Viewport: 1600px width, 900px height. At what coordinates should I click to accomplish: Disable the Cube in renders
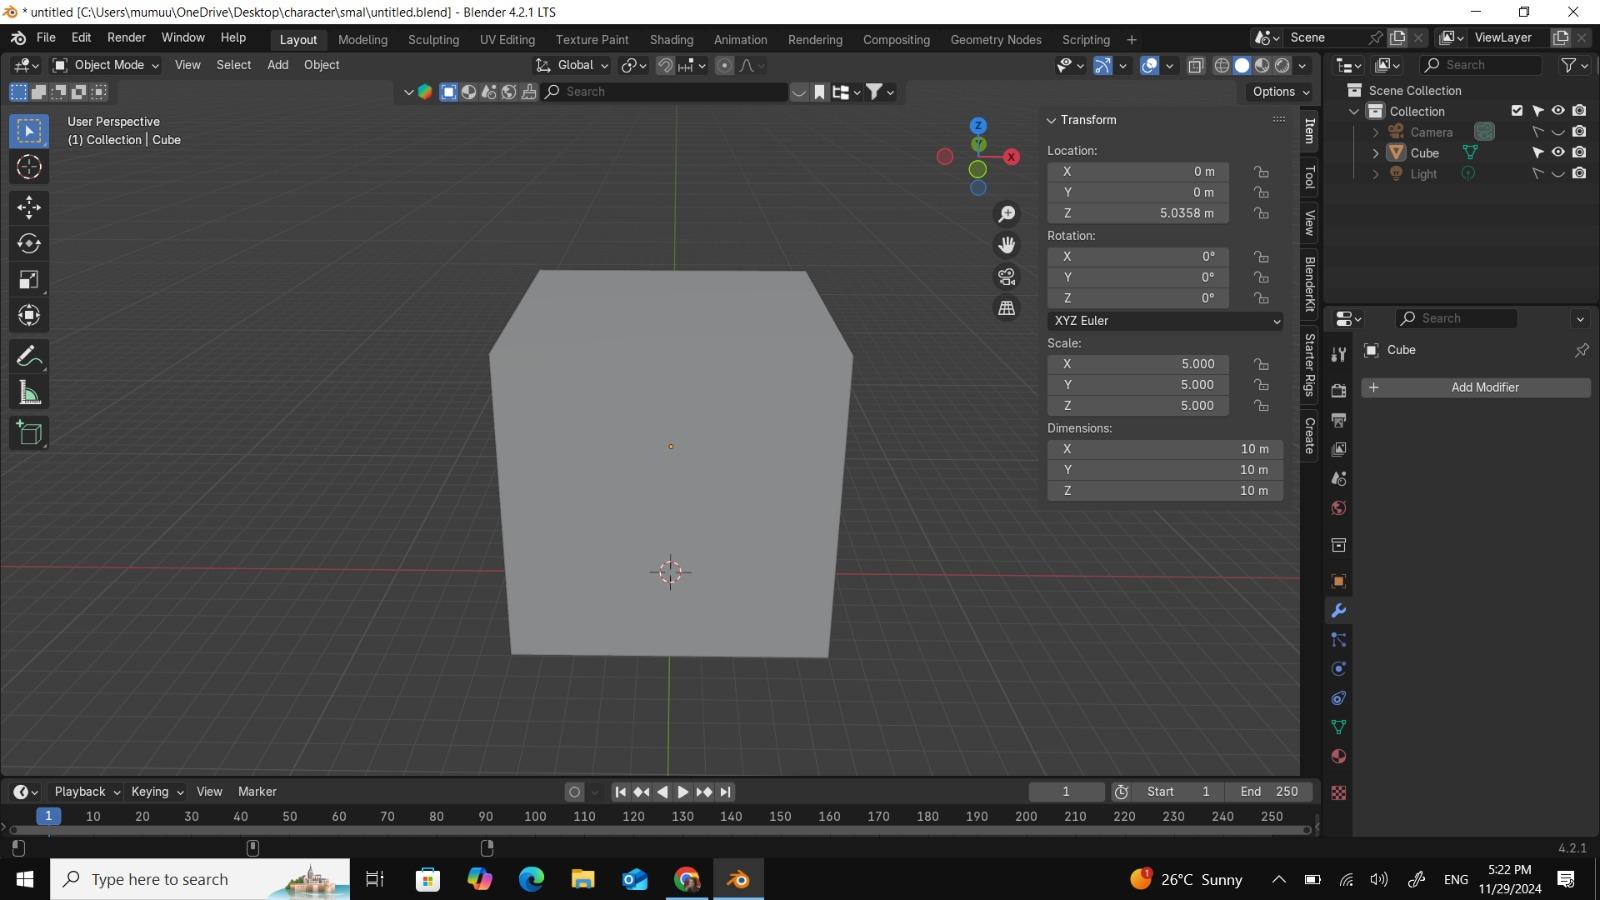tap(1579, 152)
